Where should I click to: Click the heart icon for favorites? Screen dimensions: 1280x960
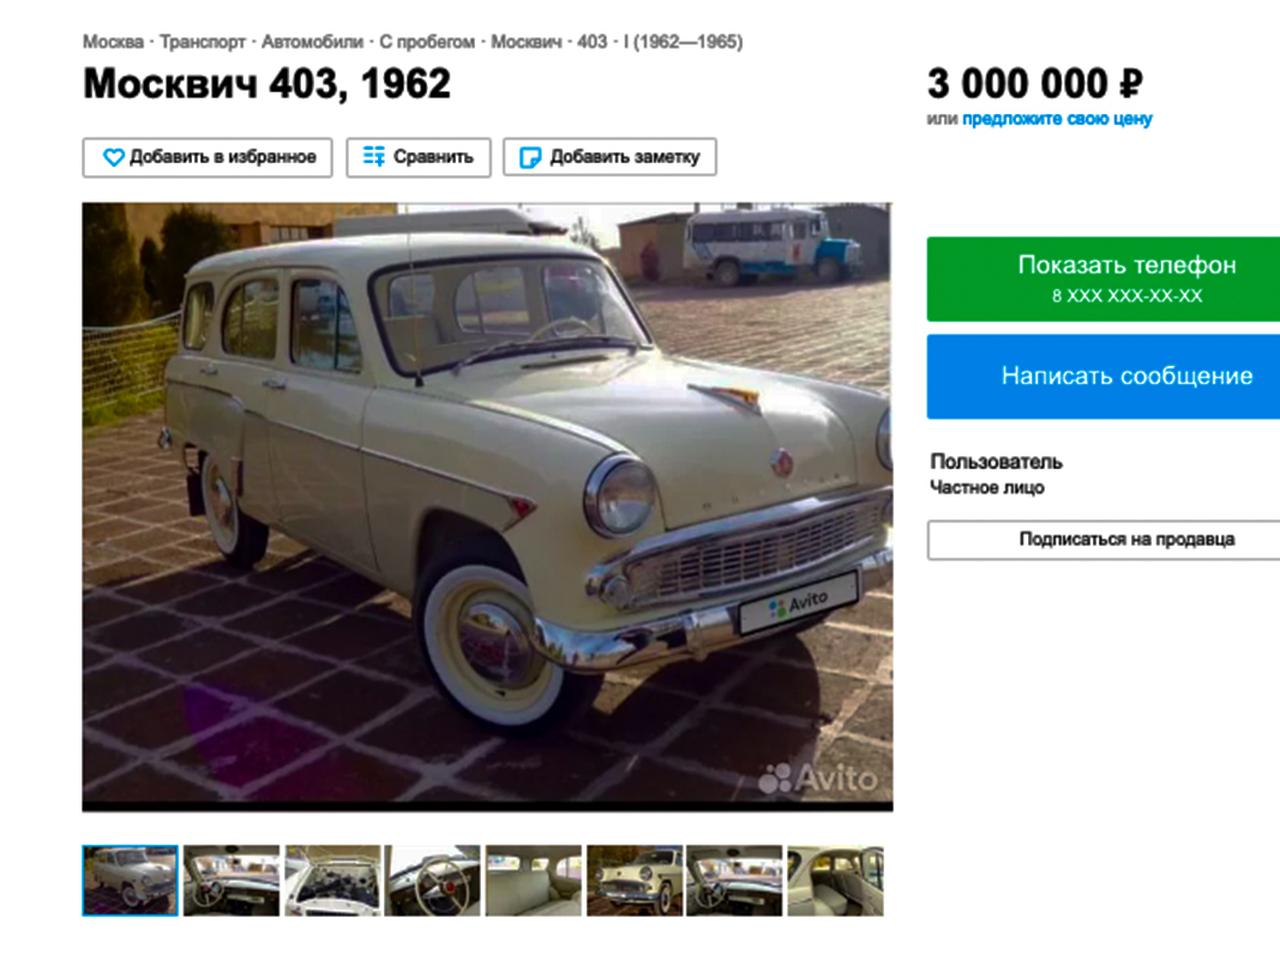coord(114,157)
